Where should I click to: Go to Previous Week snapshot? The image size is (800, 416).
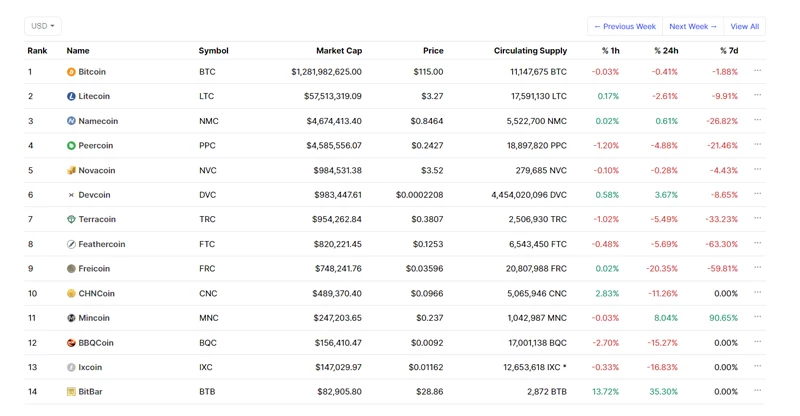[625, 26]
